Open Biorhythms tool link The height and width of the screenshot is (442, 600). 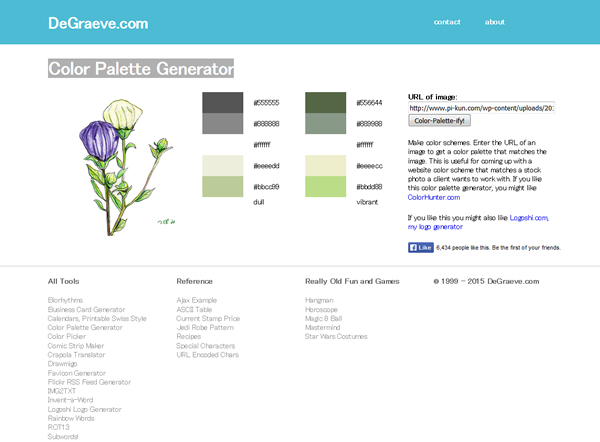tap(65, 300)
